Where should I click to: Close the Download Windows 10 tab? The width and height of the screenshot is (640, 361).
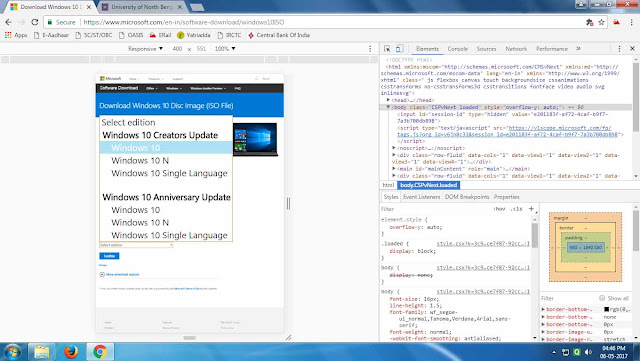(89, 7)
